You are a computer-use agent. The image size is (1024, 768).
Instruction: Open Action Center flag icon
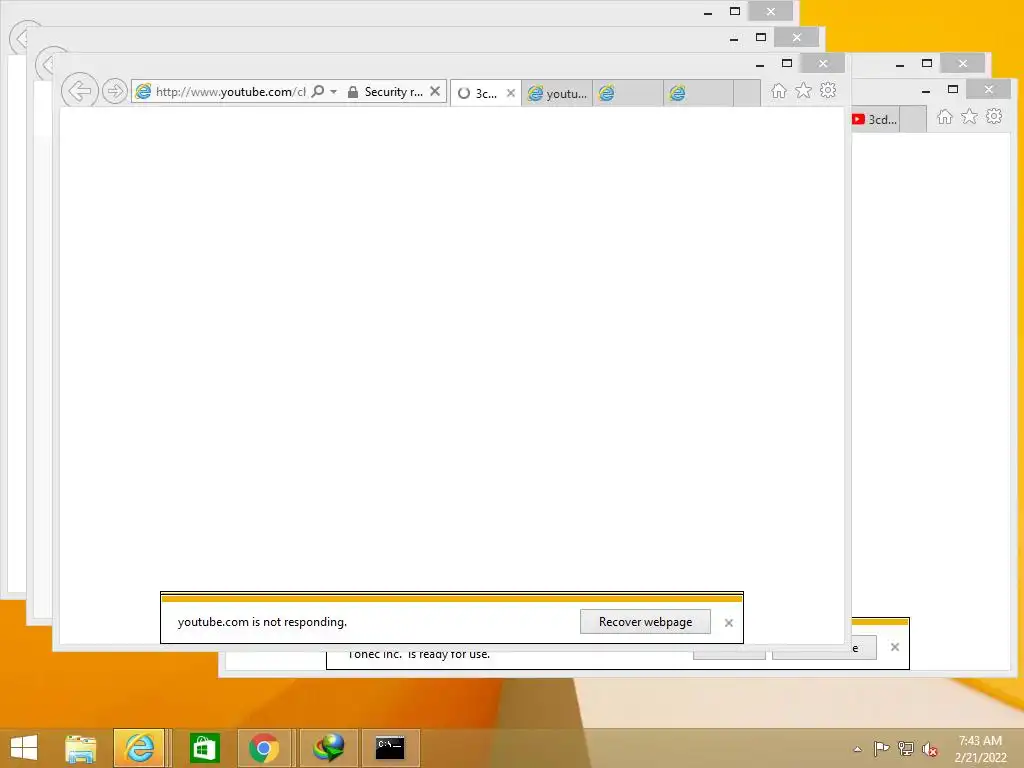pos(880,748)
